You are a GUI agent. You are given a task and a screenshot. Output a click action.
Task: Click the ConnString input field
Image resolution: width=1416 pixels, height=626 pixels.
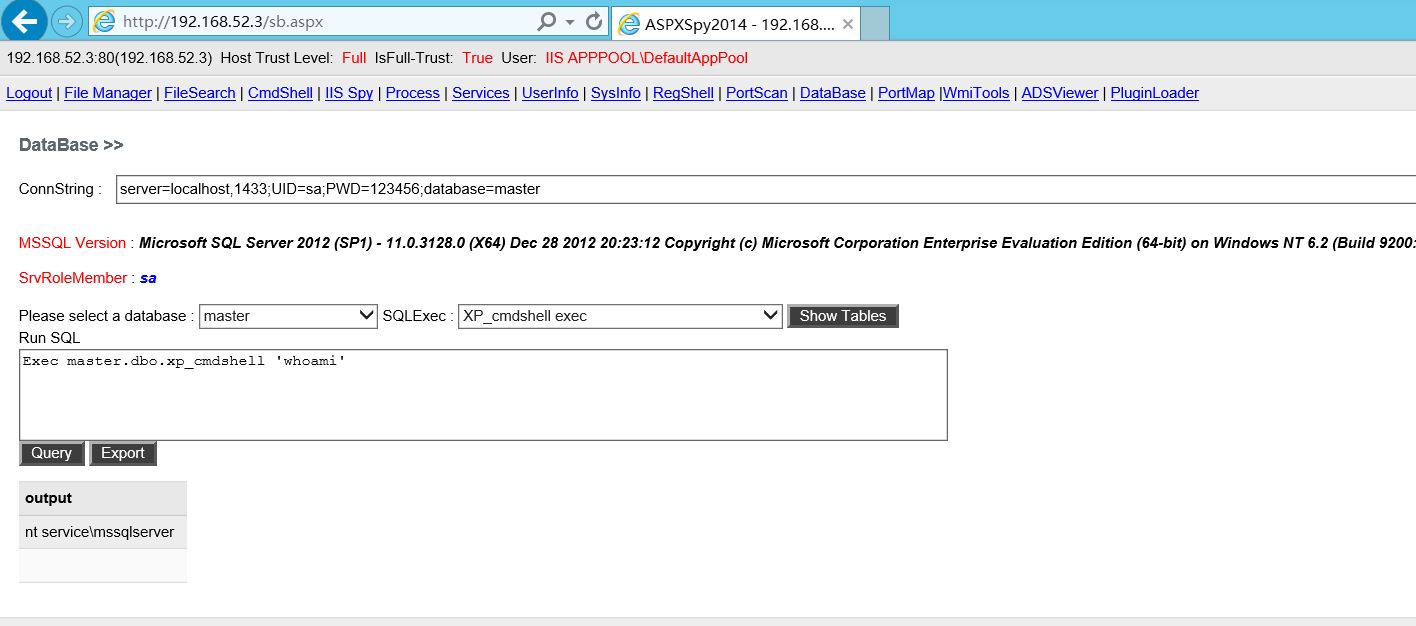click(766, 189)
